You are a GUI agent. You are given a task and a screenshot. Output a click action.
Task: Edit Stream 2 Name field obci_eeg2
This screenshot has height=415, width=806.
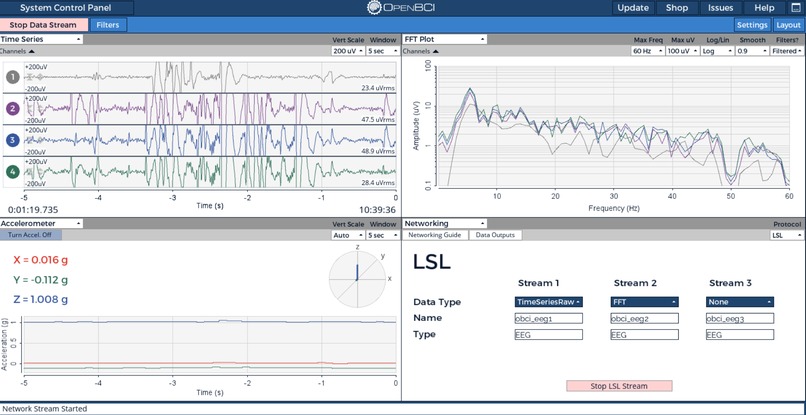pos(645,318)
